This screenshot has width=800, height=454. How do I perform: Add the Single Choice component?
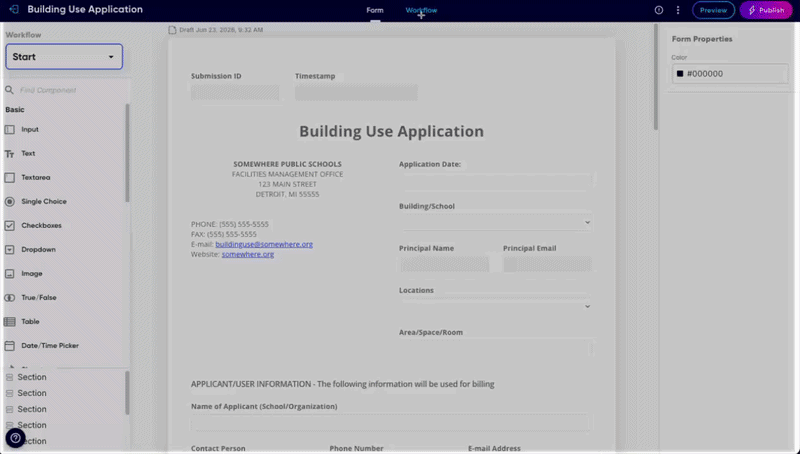coord(44,201)
